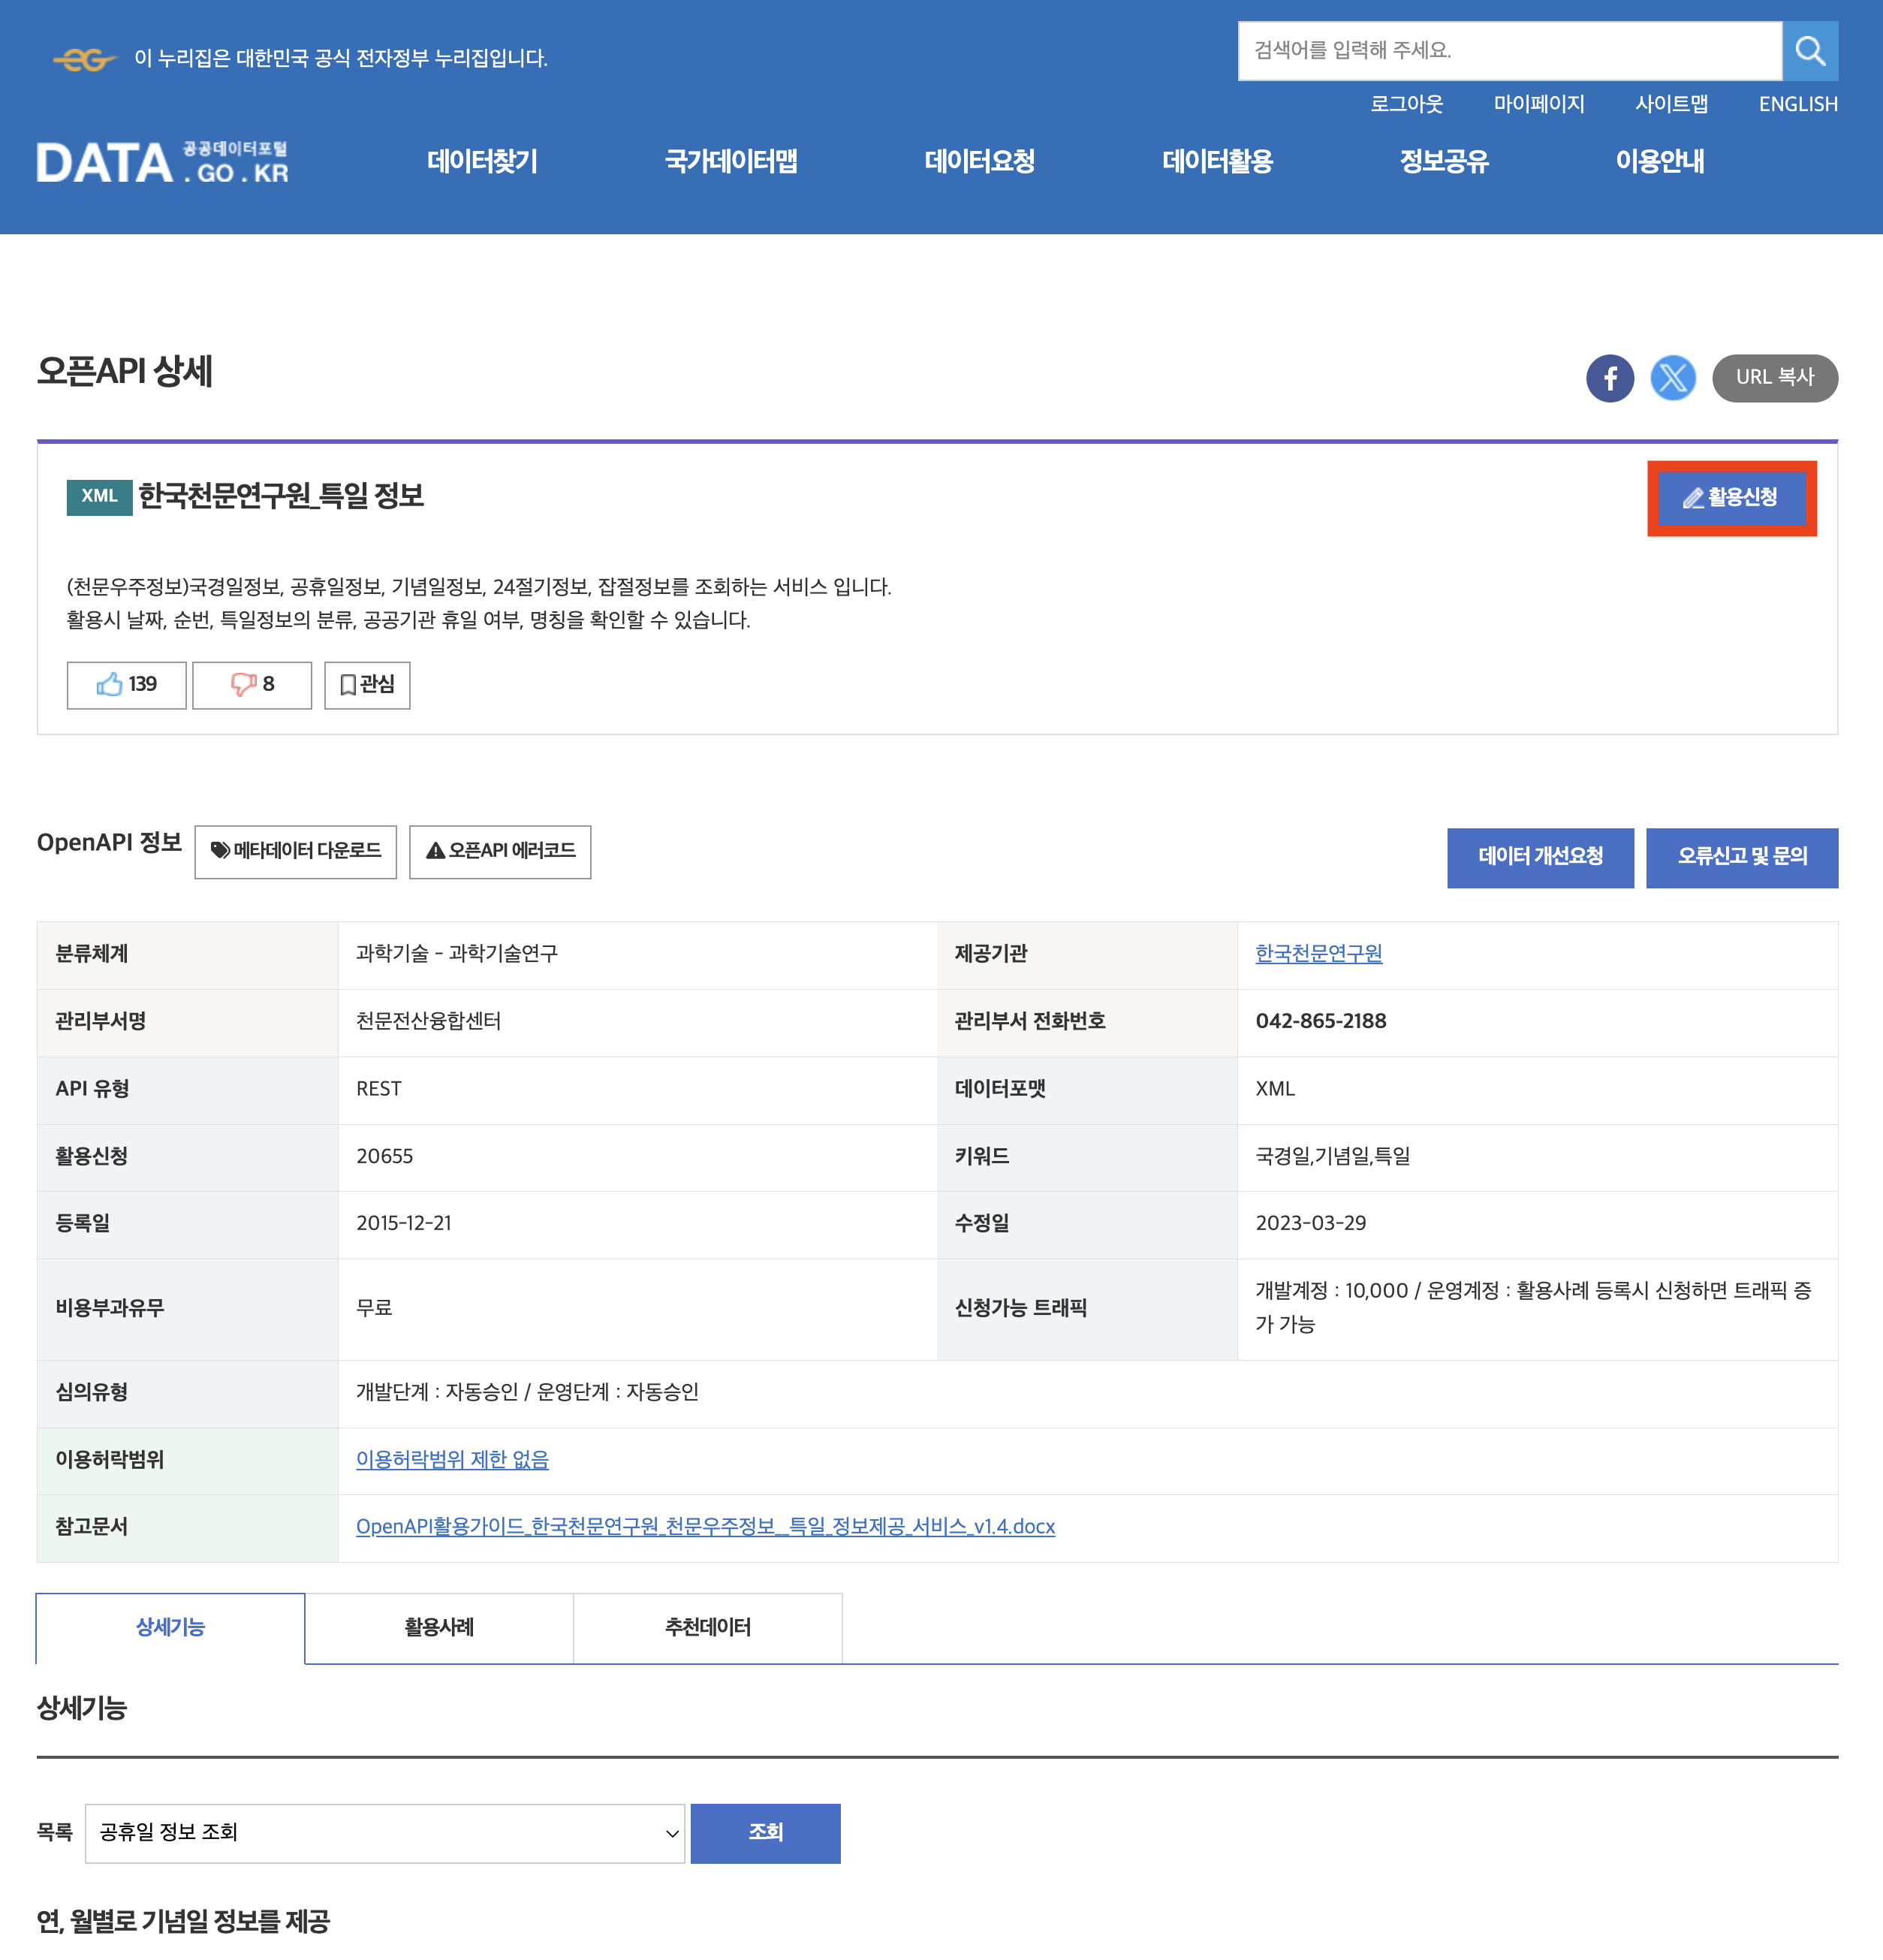Click the 활용신청 apply button
1883x1960 pixels.
(1731, 498)
